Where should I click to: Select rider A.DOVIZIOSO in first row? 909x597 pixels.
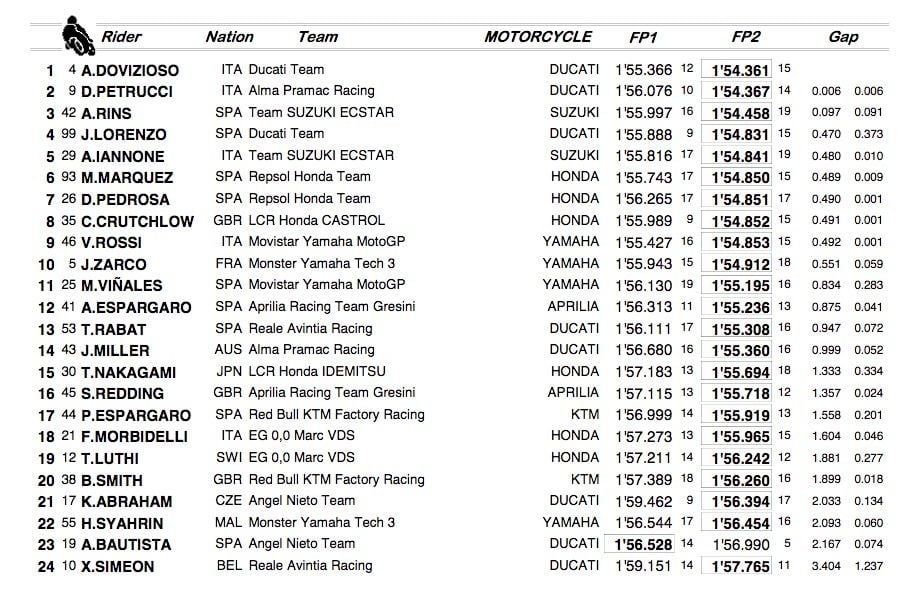click(132, 71)
